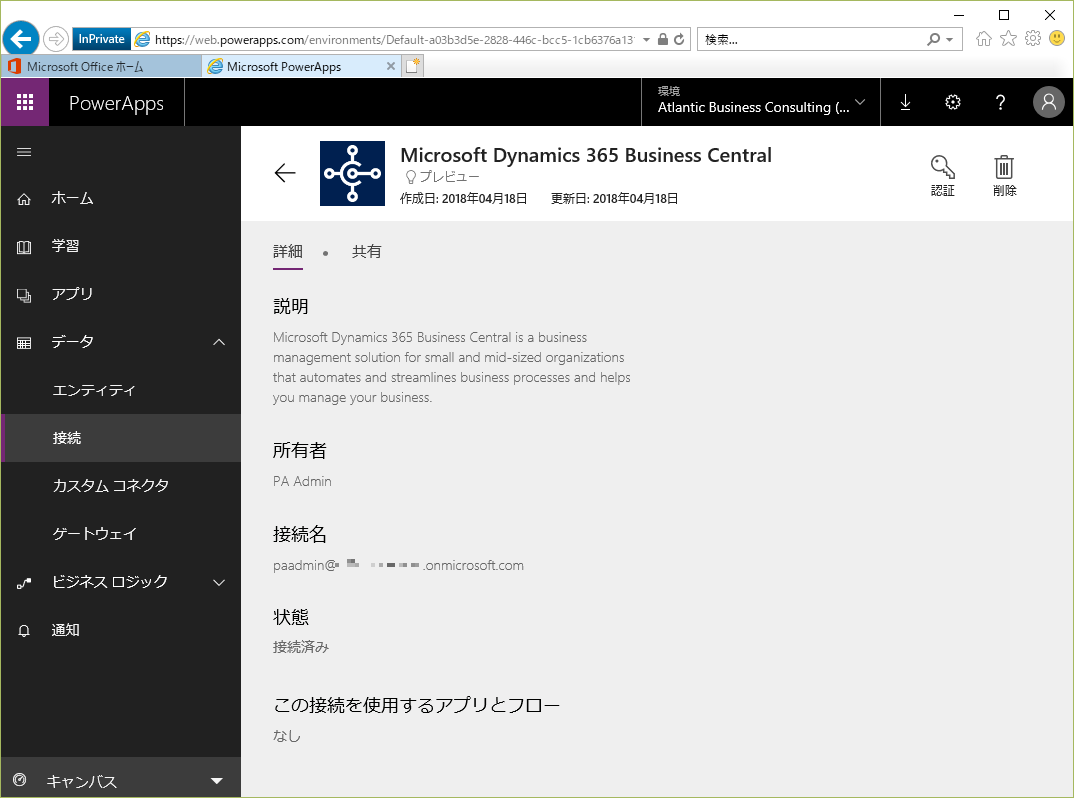This screenshot has height=798, width=1074.
Task: Open the app launcher waffle icon
Action: pyautogui.click(x=25, y=102)
